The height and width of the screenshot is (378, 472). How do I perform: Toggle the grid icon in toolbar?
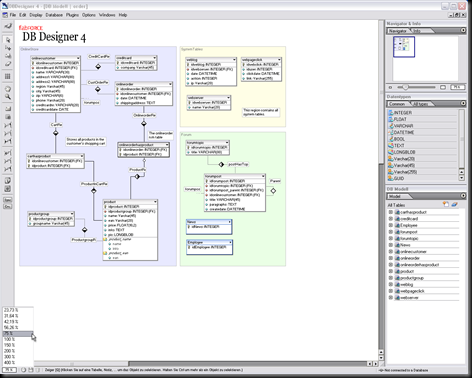8,76
